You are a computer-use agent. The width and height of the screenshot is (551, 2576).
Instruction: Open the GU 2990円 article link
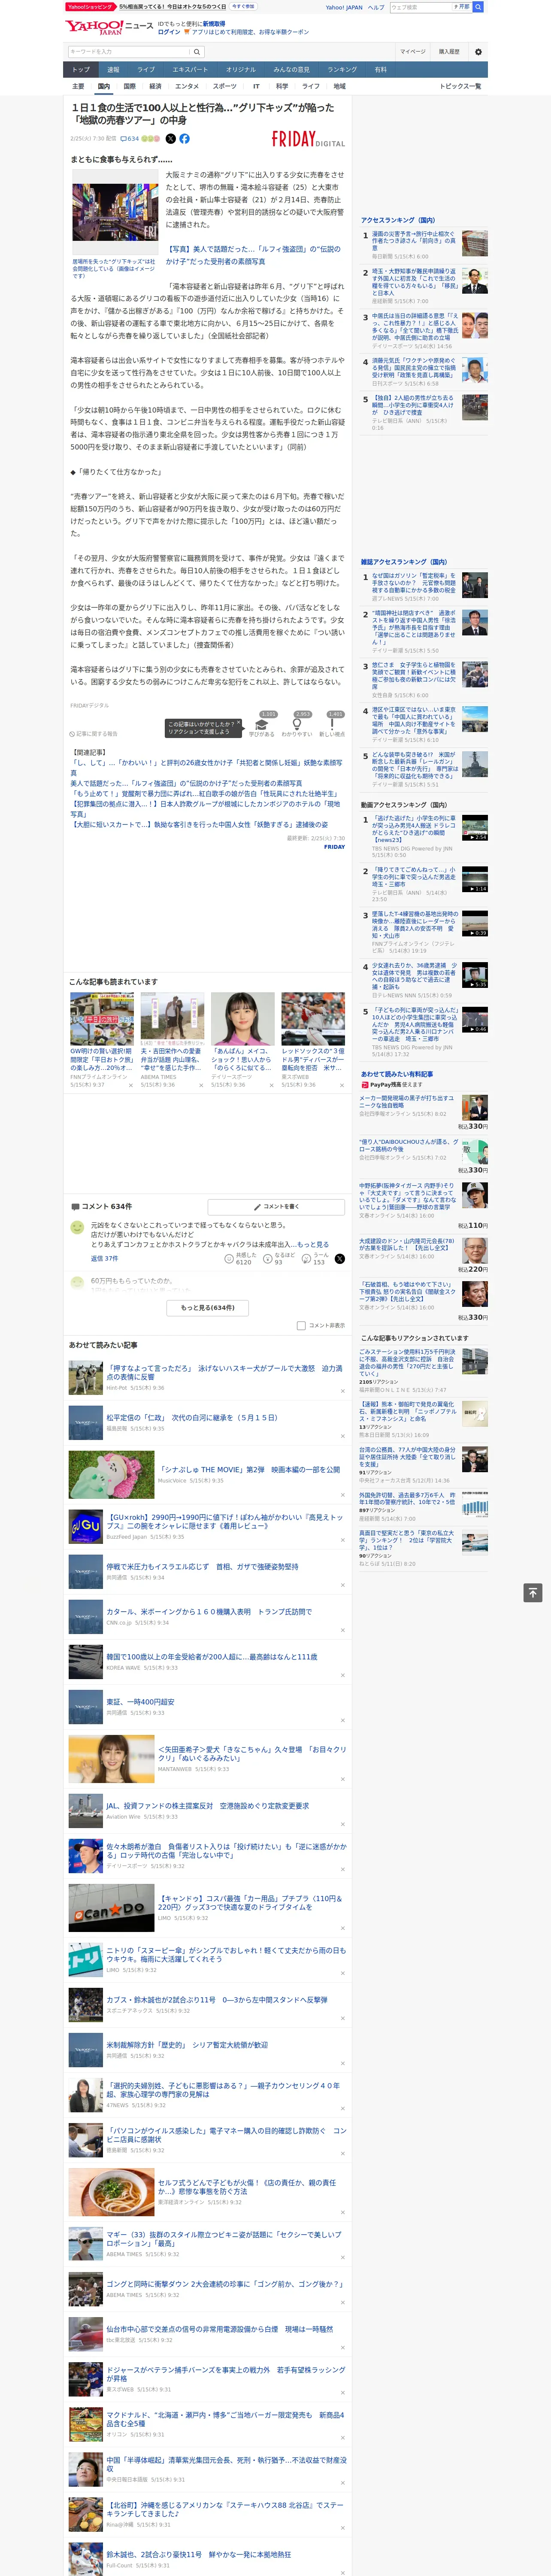tap(225, 1521)
